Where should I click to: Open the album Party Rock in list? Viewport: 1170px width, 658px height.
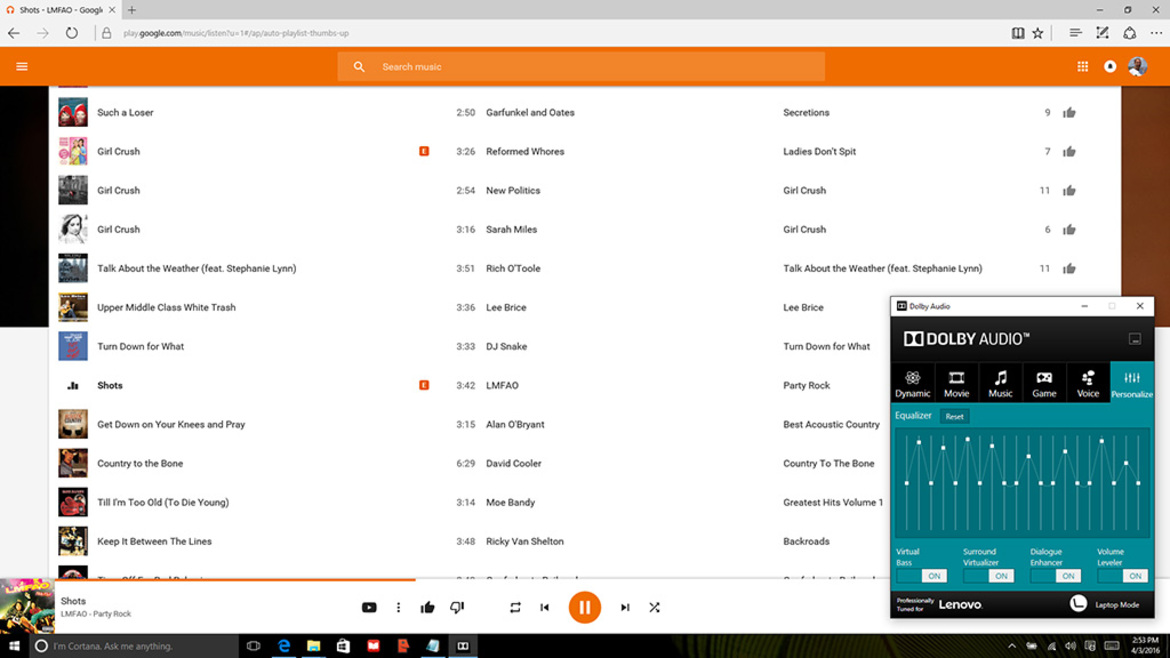(806, 386)
